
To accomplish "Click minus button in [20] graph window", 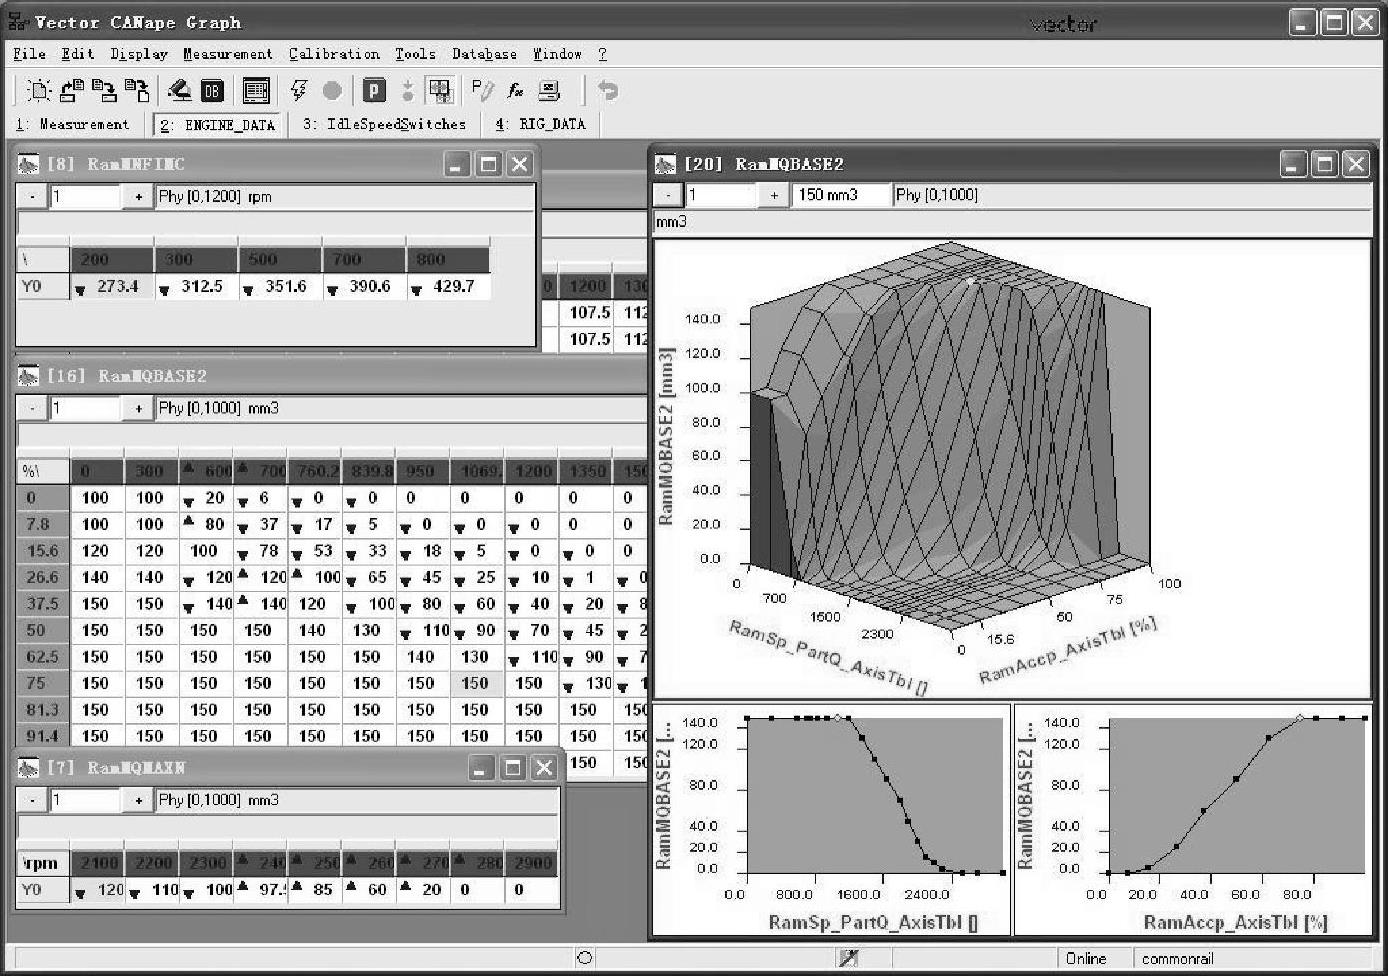I will (668, 195).
